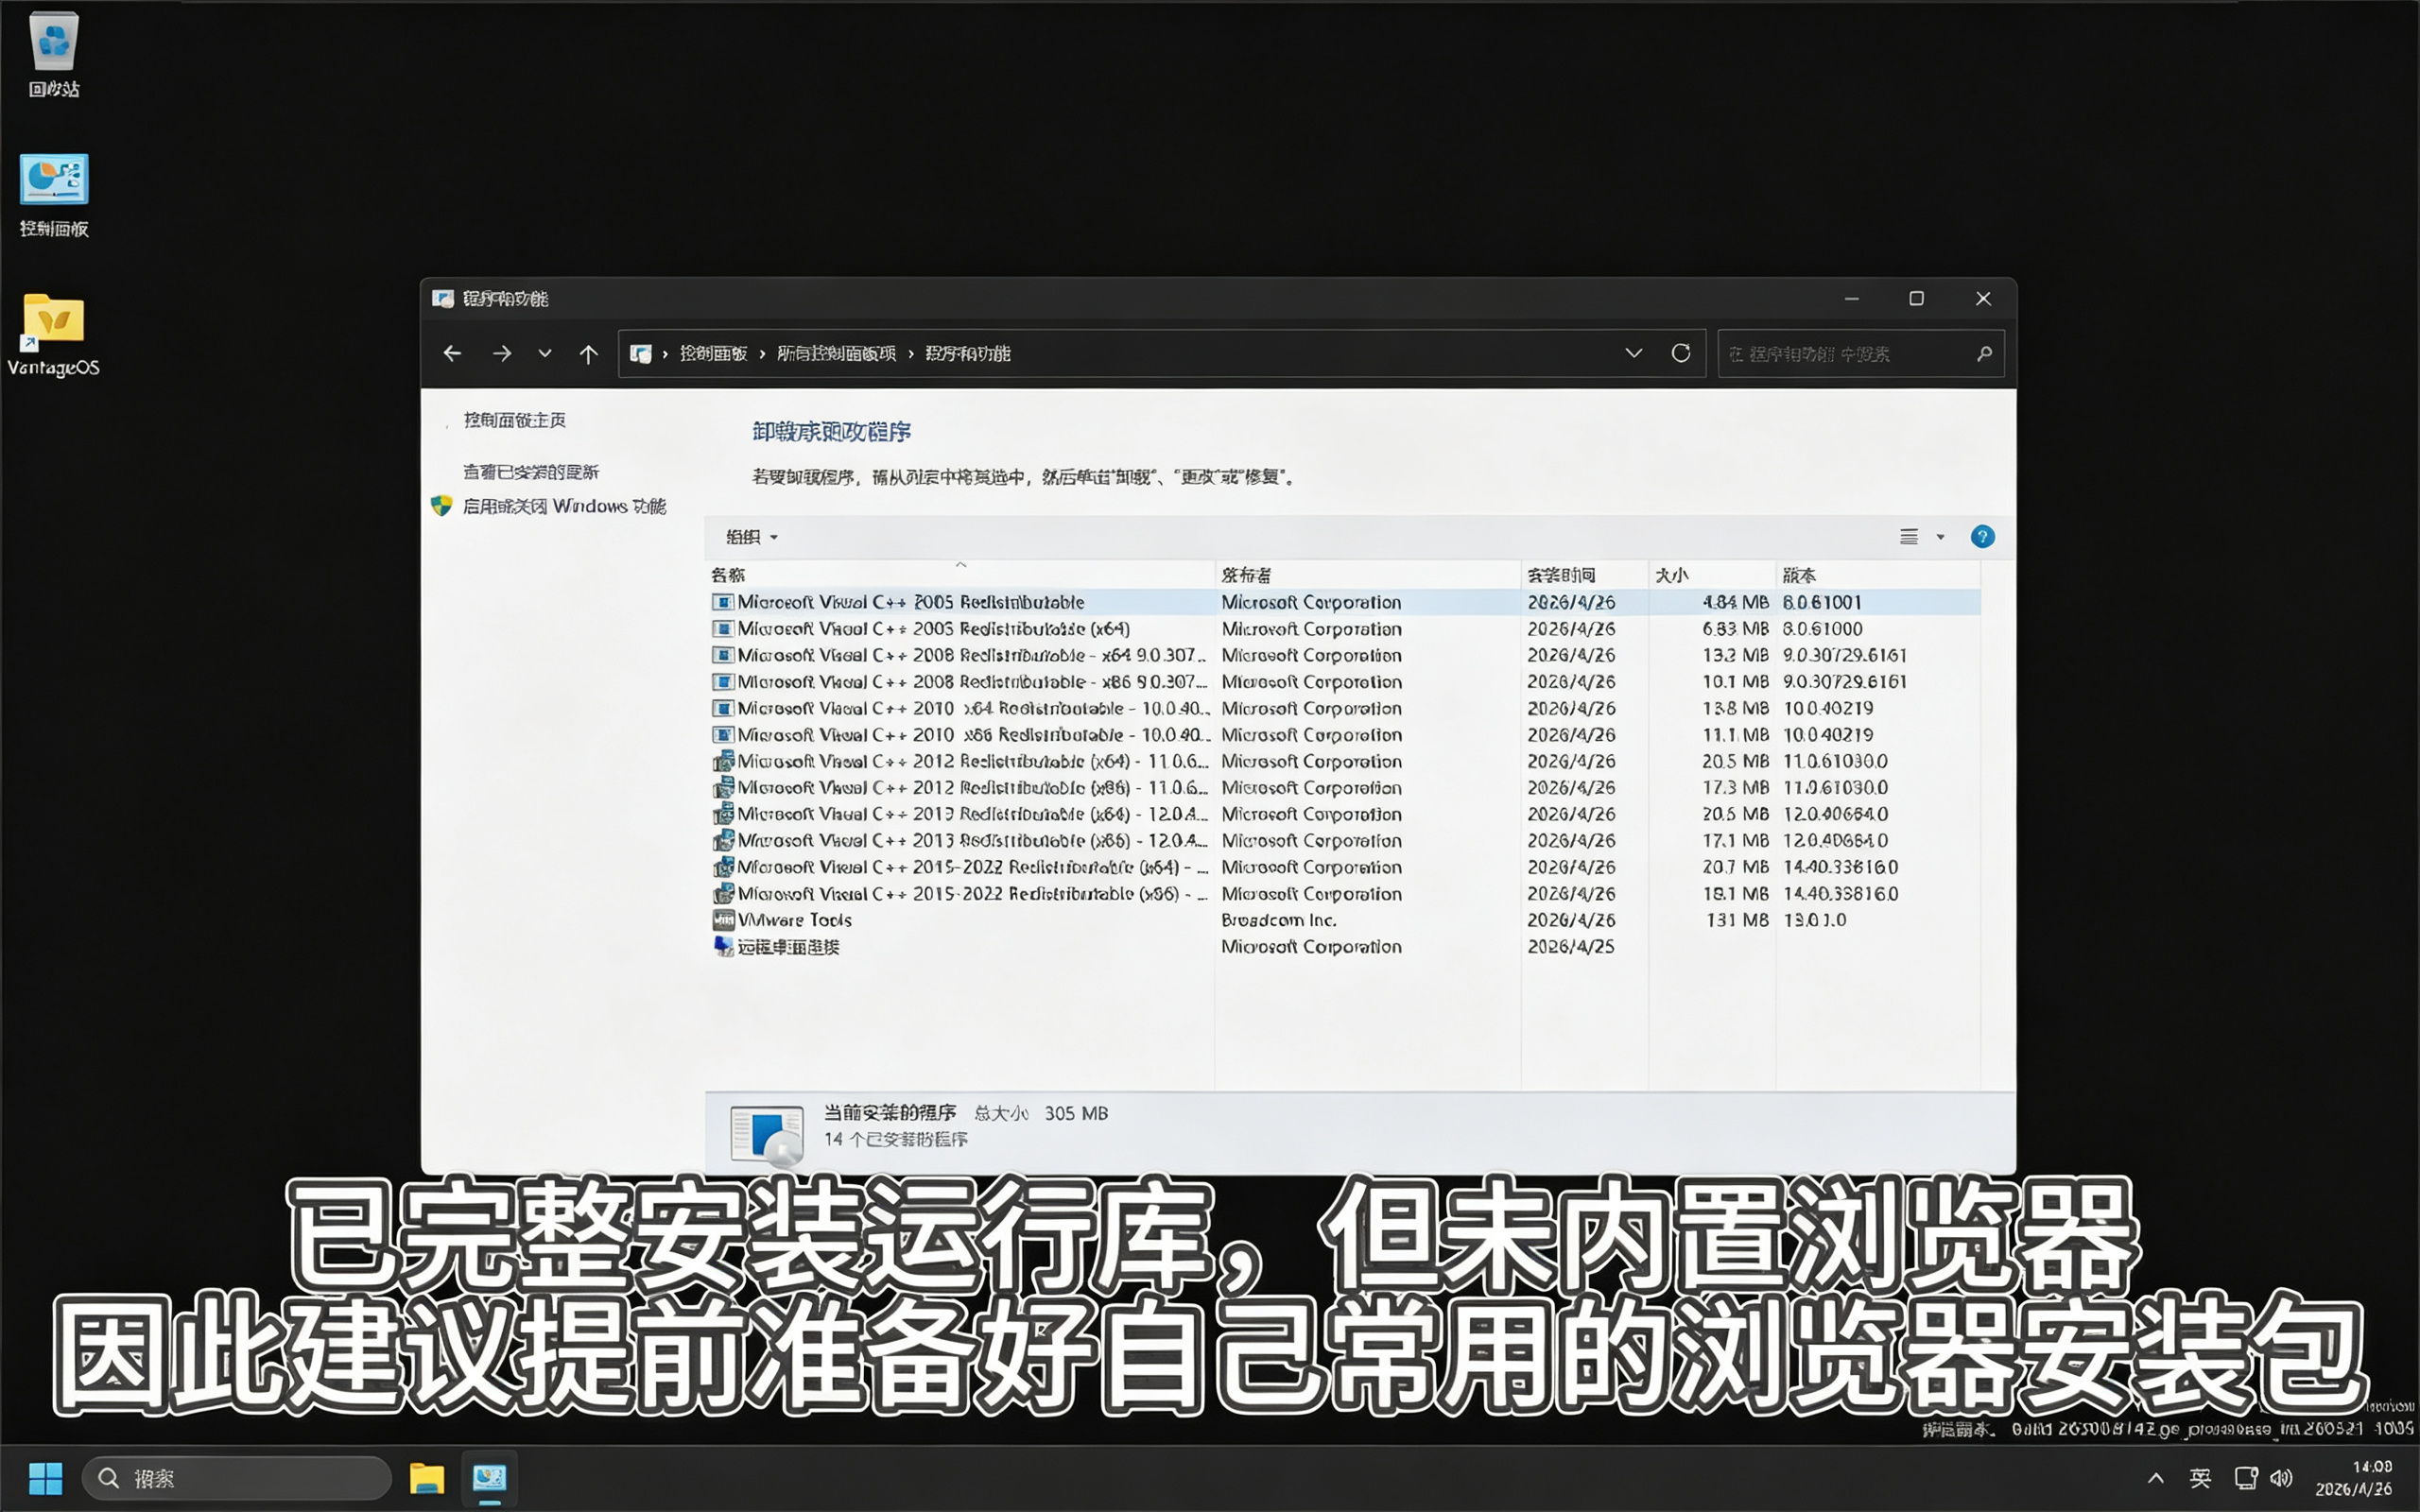Select Visual C++ 2008 Redistributable x86 entry

[x=1343, y=682]
